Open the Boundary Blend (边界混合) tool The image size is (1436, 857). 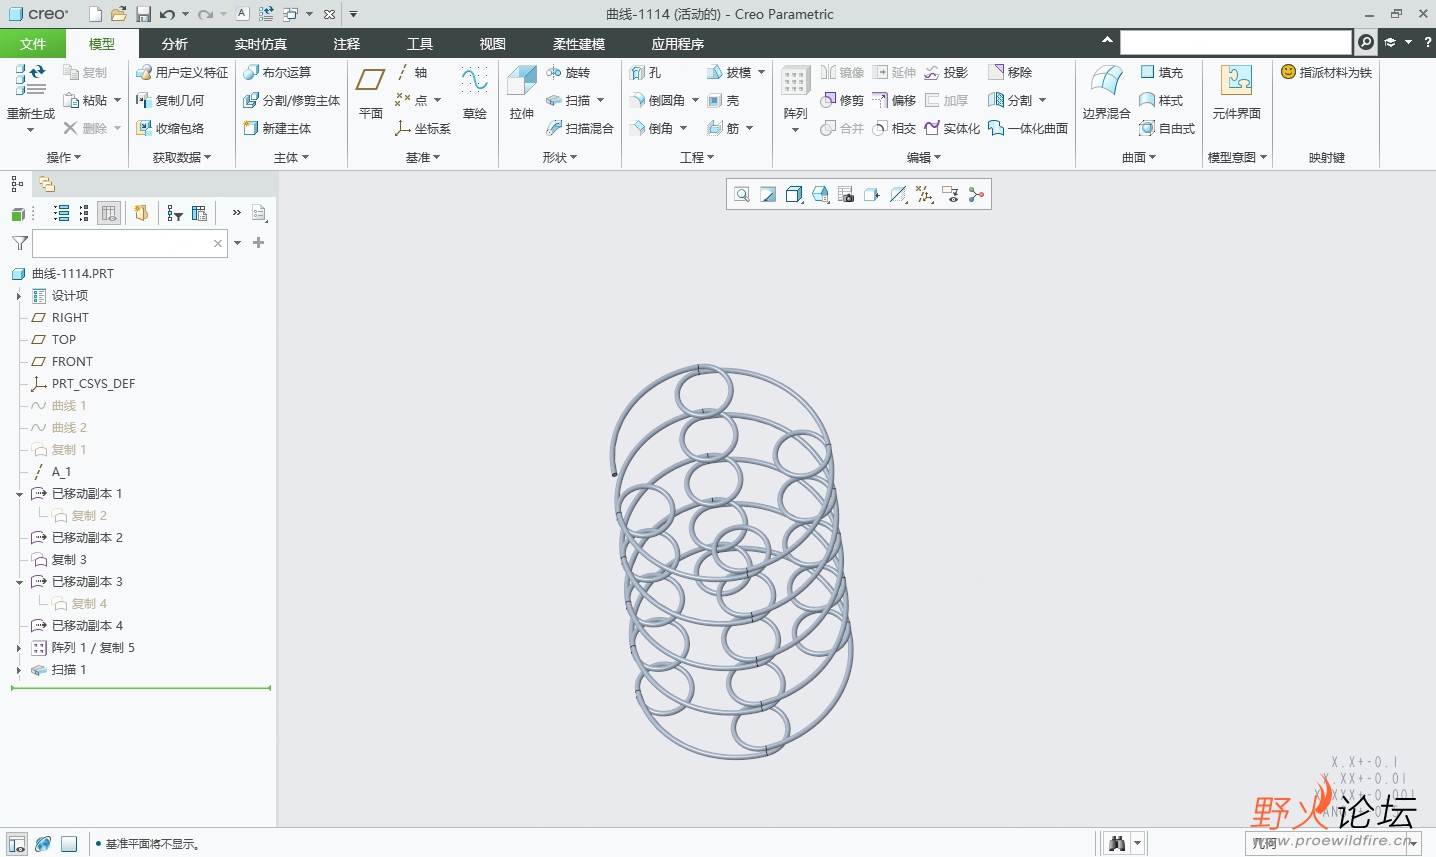(1106, 92)
